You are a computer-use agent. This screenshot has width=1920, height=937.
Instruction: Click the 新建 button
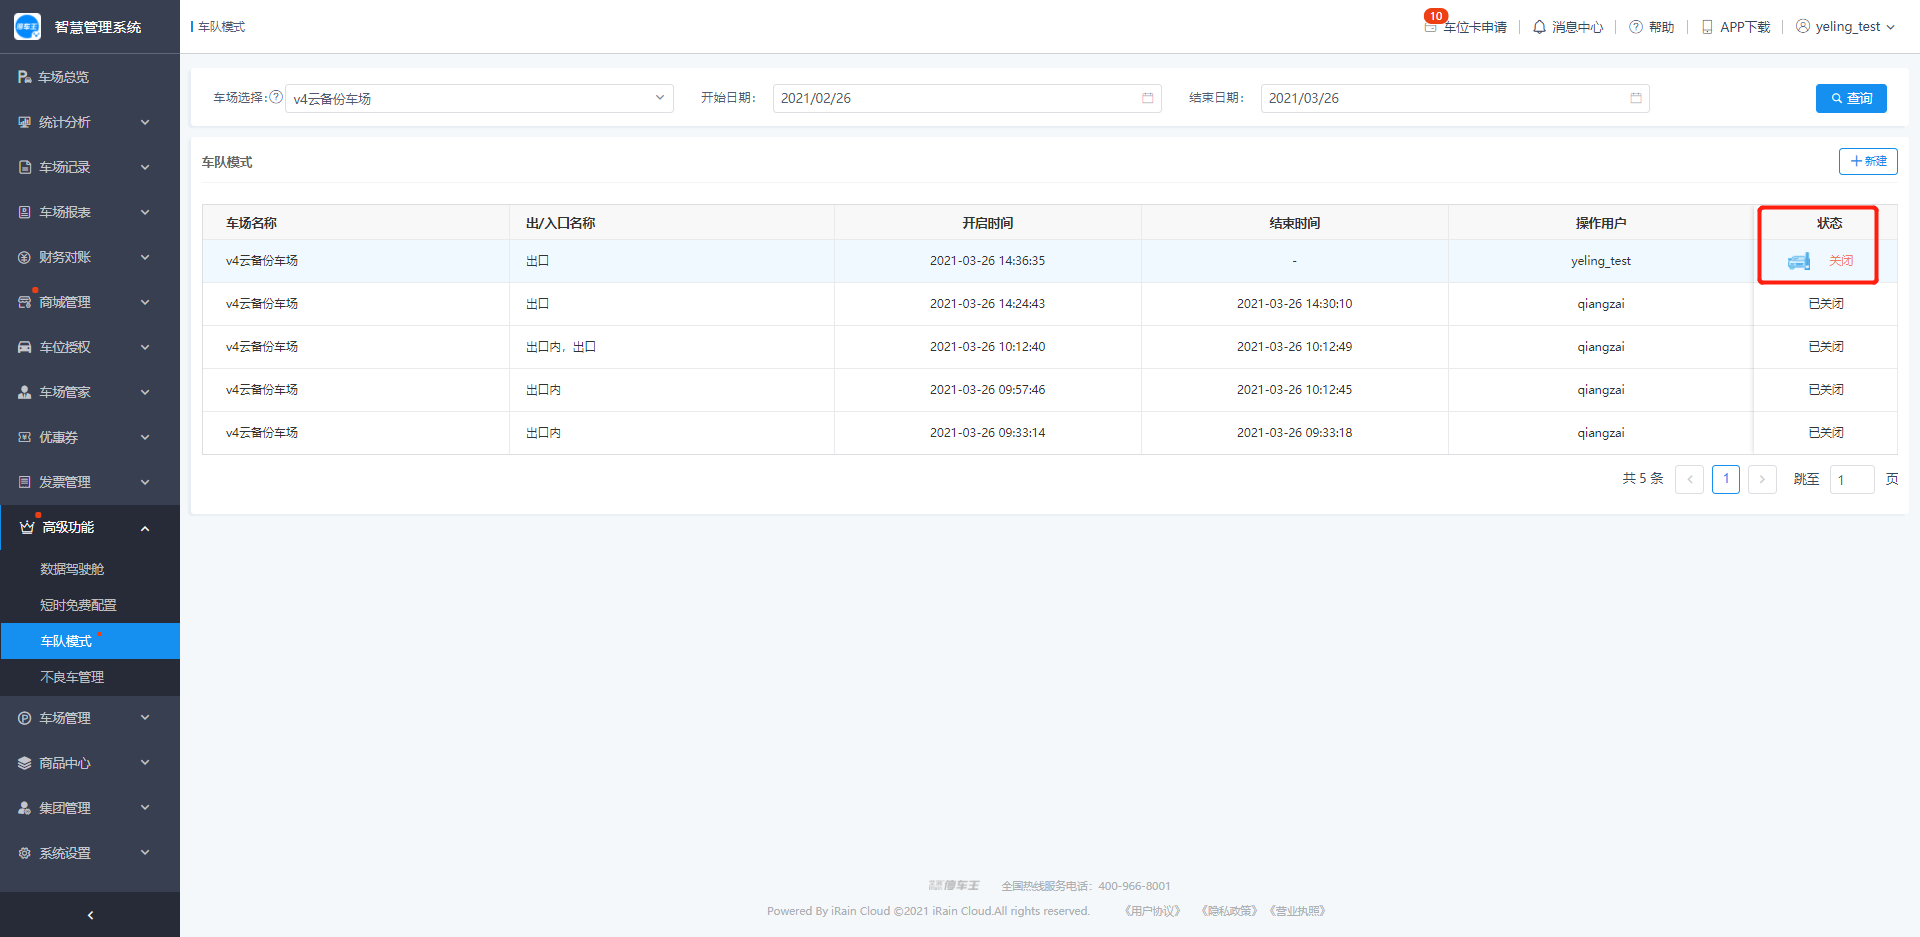[x=1867, y=161]
